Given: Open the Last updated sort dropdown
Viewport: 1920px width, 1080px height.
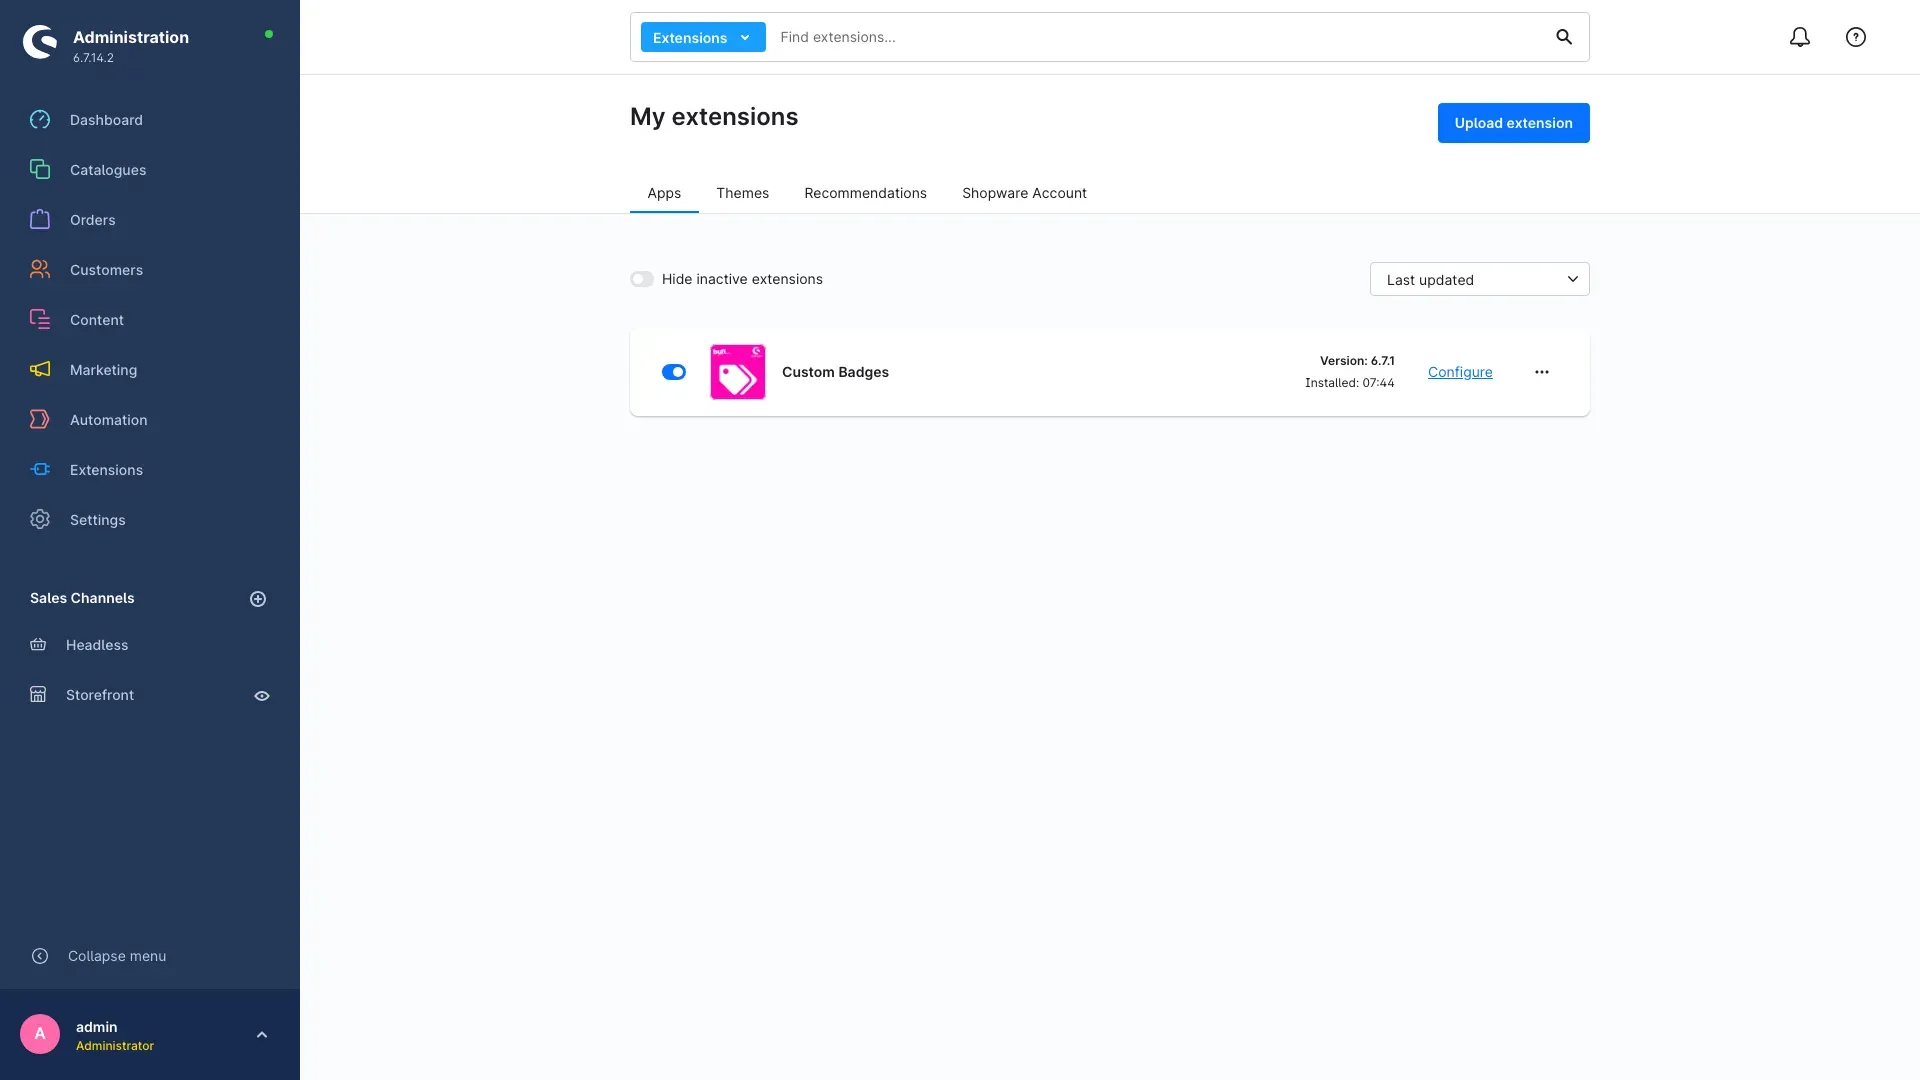Looking at the screenshot, I should point(1479,279).
